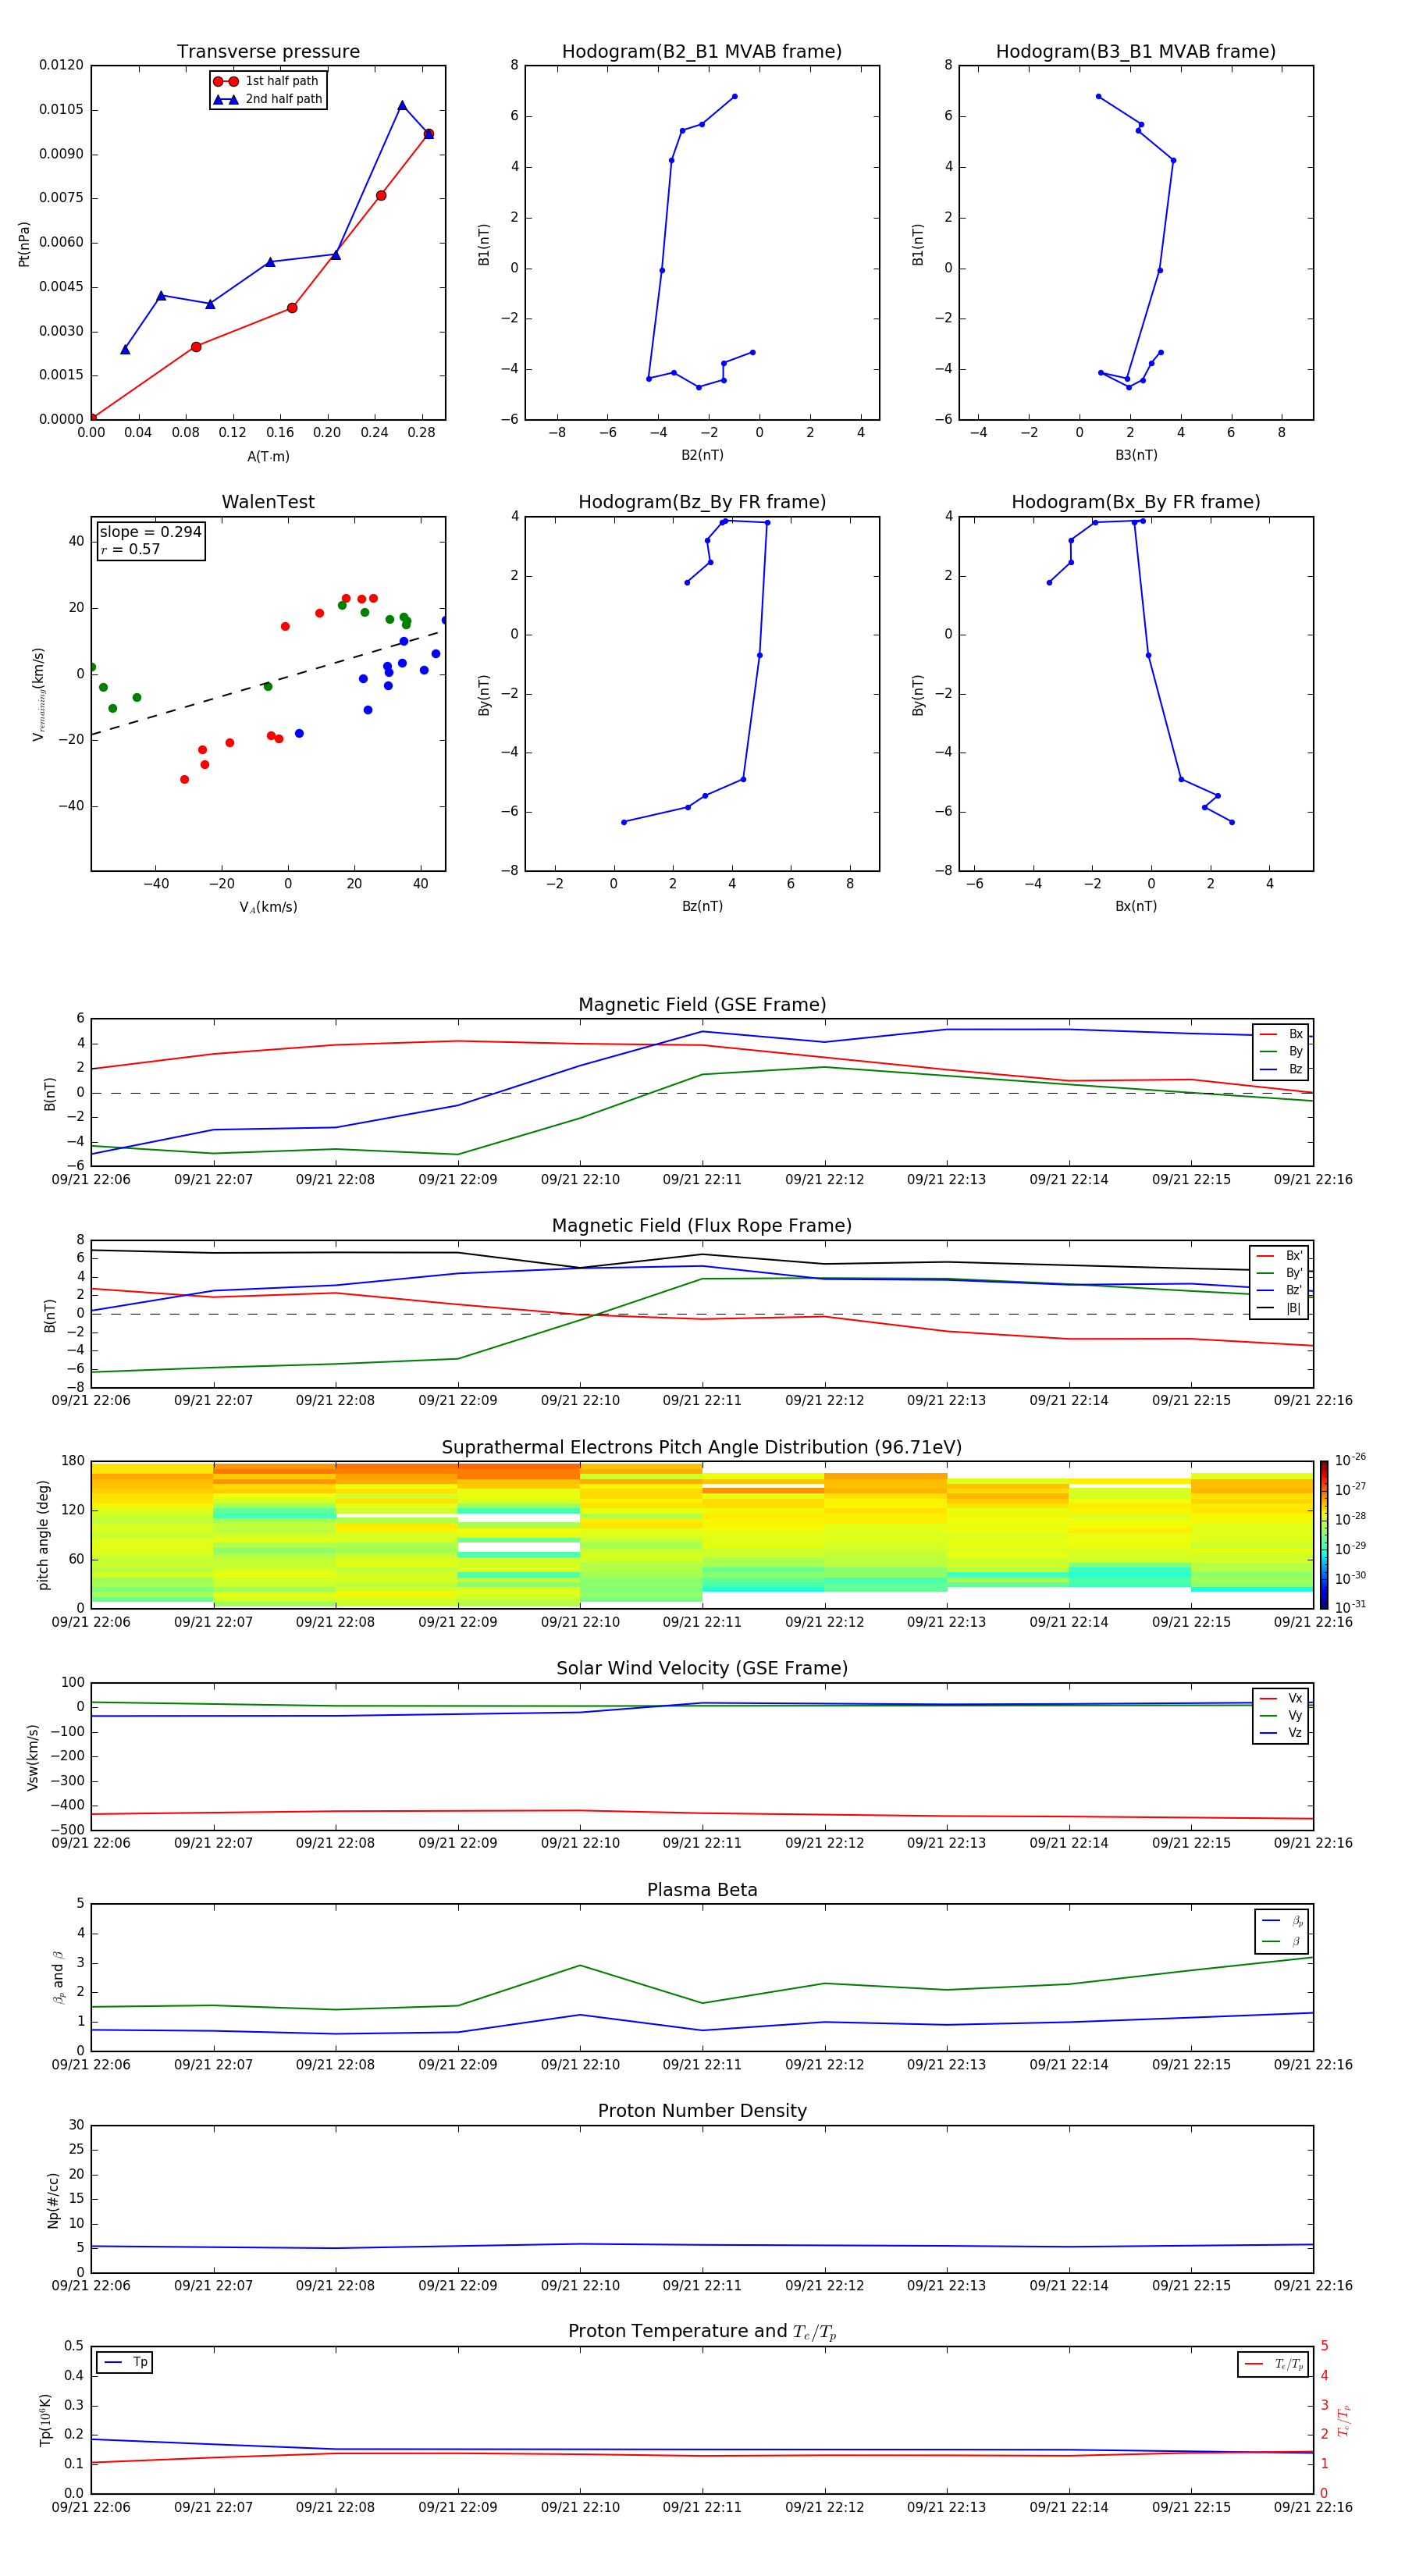Click 'Bx' legend entry in GSE magnetic plot

[x=1281, y=1034]
